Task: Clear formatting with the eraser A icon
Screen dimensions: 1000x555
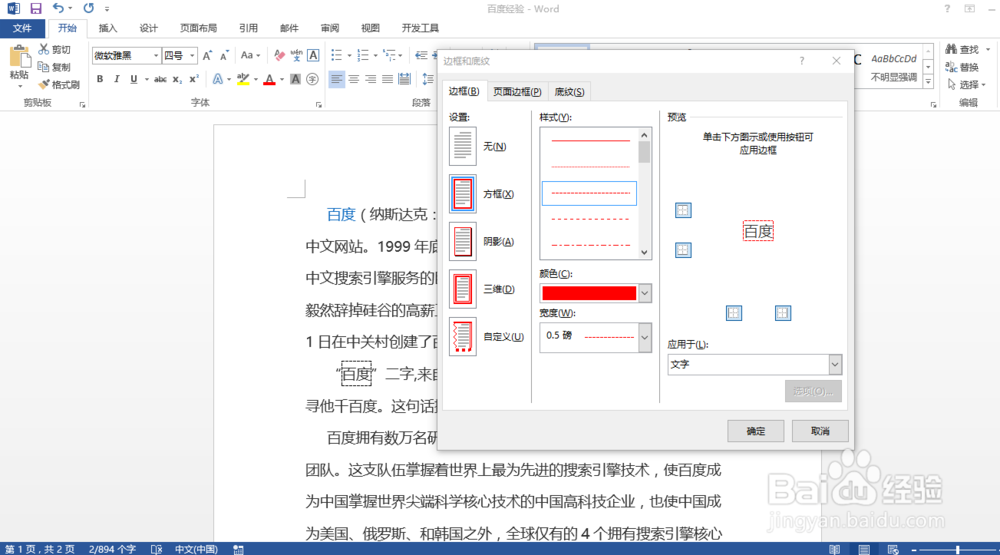Action: [x=279, y=56]
